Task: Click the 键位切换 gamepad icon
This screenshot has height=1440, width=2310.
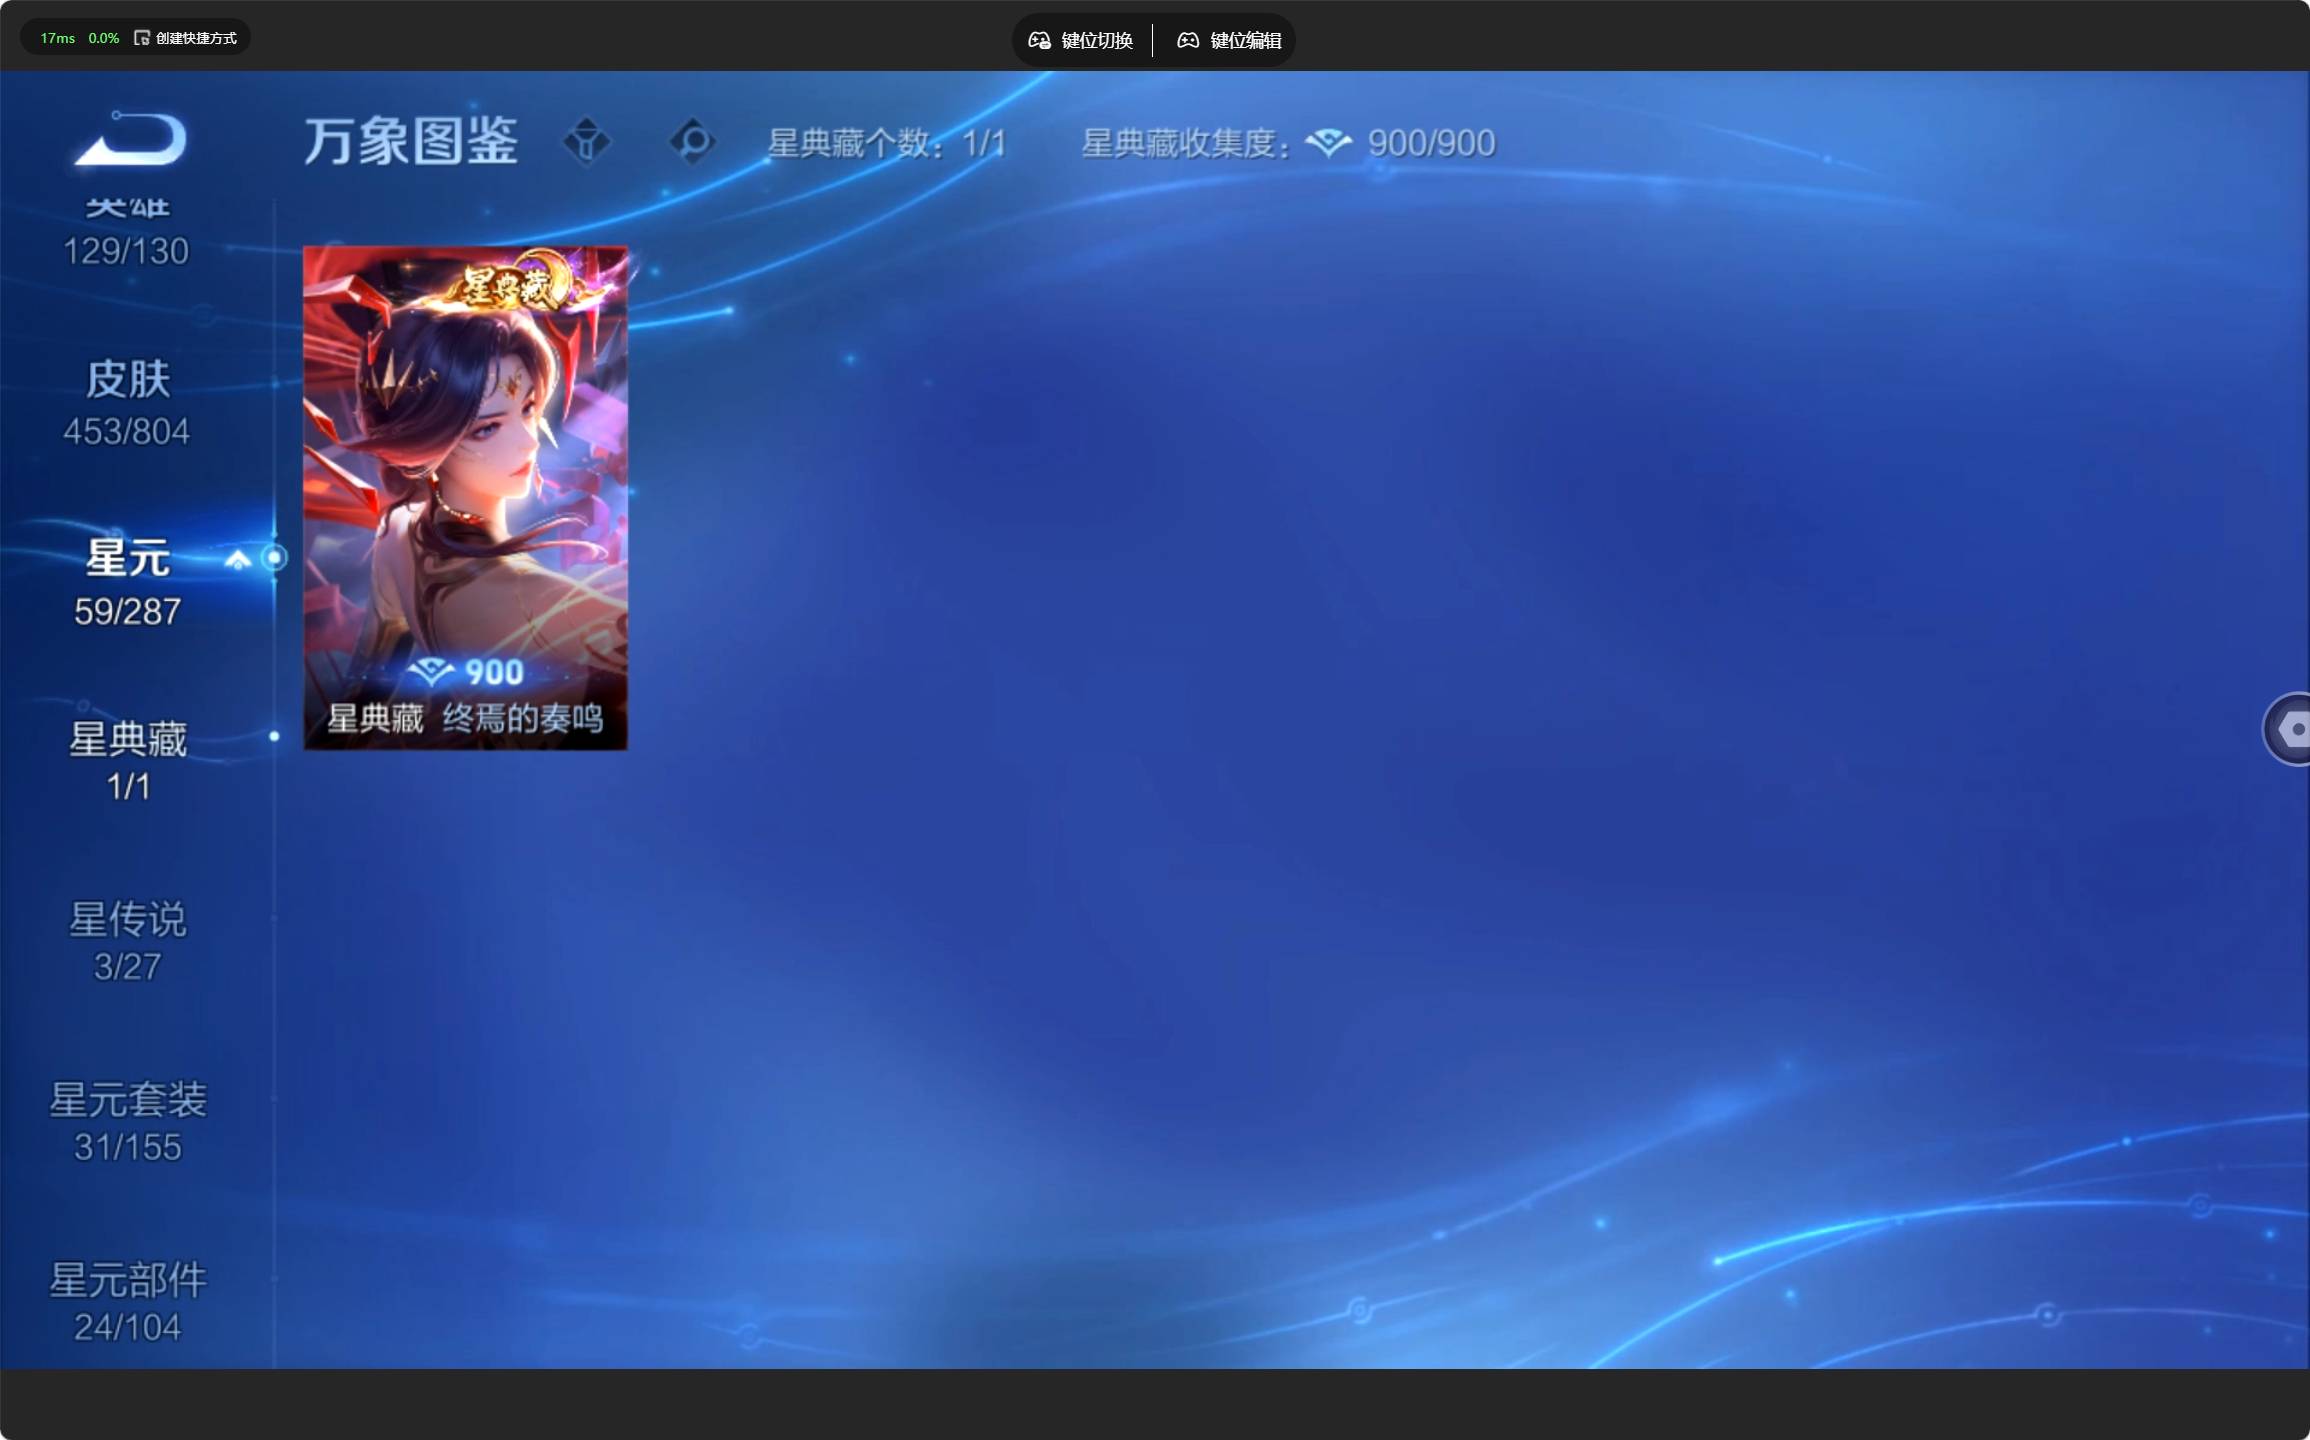Action: click(1039, 40)
